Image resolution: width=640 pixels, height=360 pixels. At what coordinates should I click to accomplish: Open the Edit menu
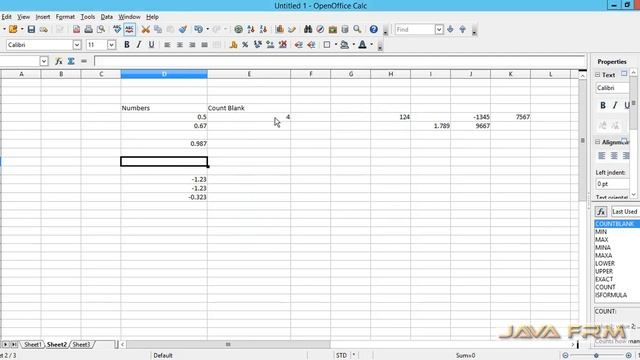tap(6, 17)
